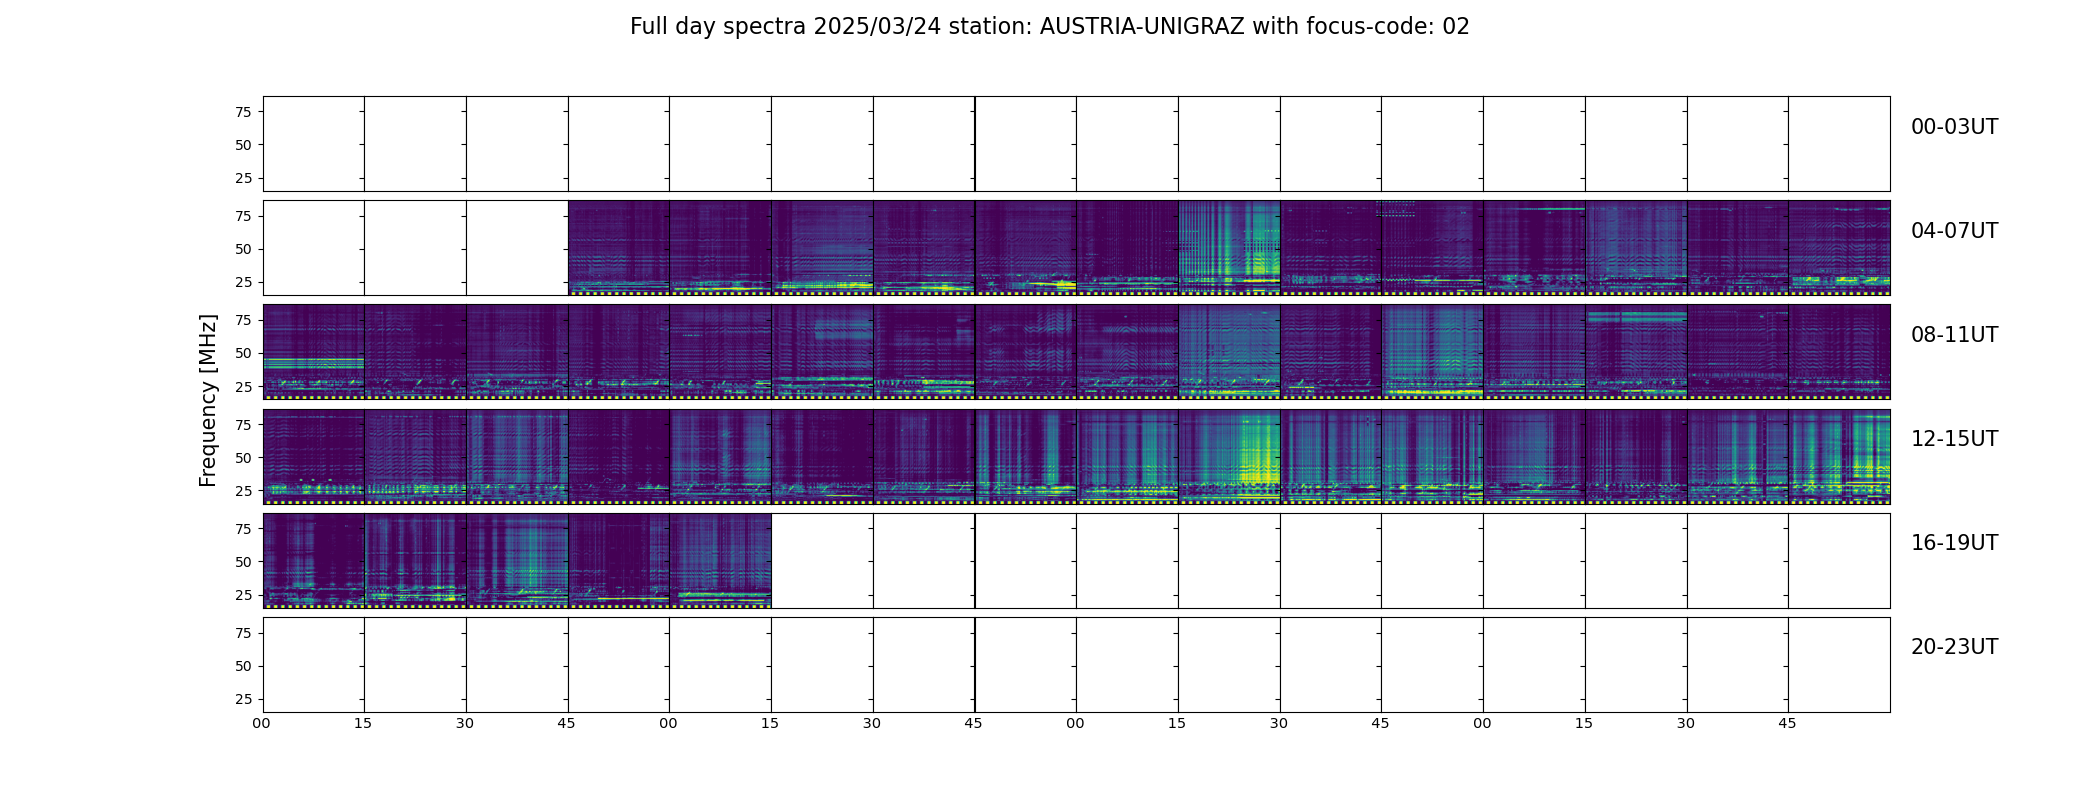Screen dimensions: 2100x800
Task: Open the first spectrogram panel of the 08-11UT row
Action: point(314,352)
